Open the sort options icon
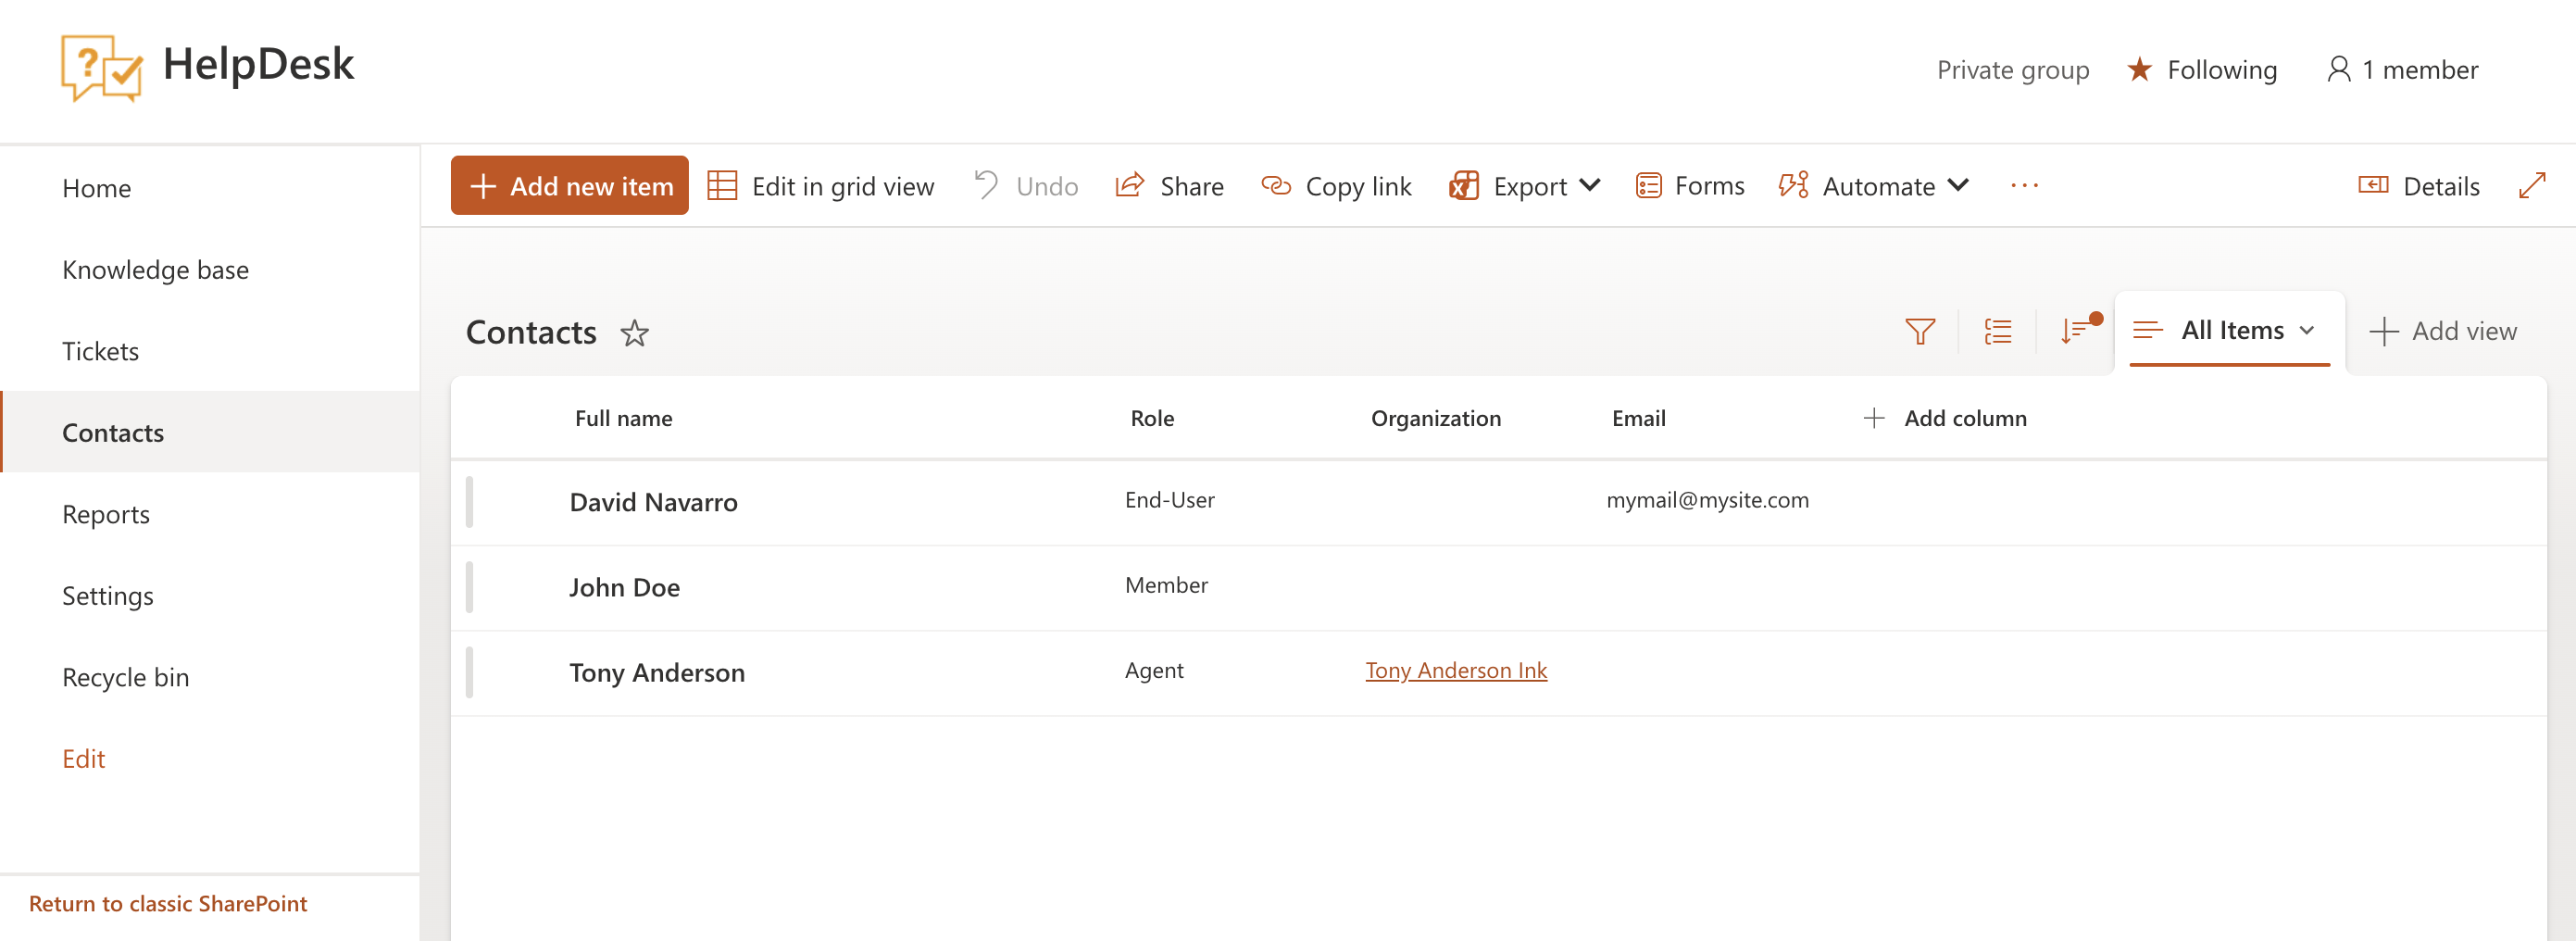 [x=2075, y=331]
